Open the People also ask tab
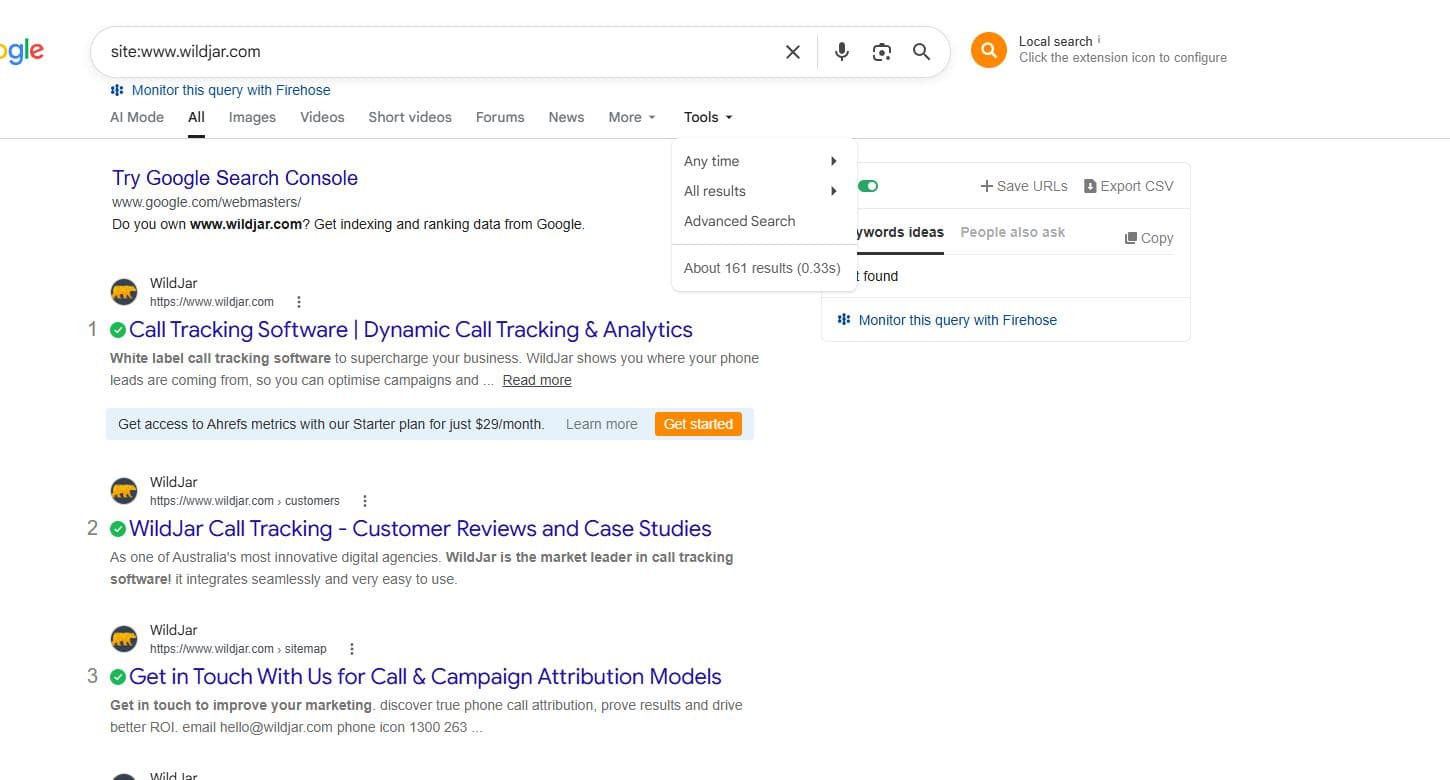 coord(1013,232)
